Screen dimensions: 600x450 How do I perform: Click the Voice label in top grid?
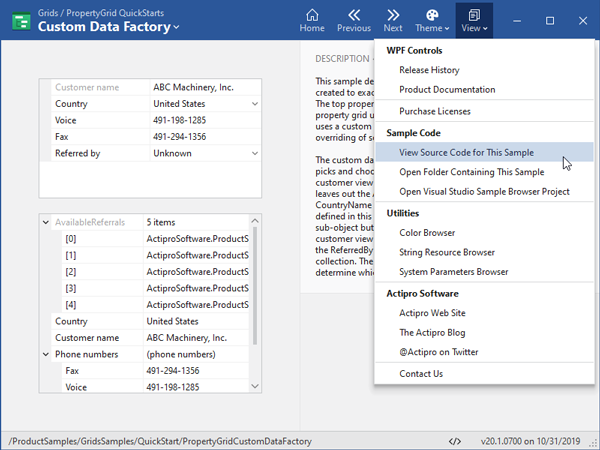coord(65,120)
